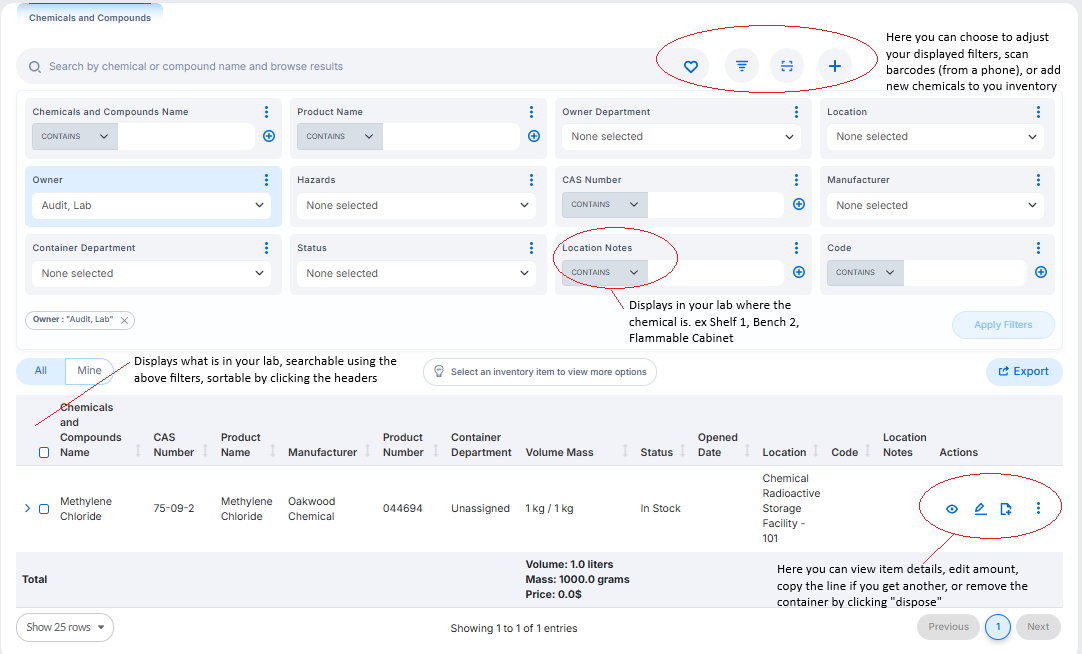
Task: Open the three-dot menu on the Hazards filter
Action: tap(531, 179)
